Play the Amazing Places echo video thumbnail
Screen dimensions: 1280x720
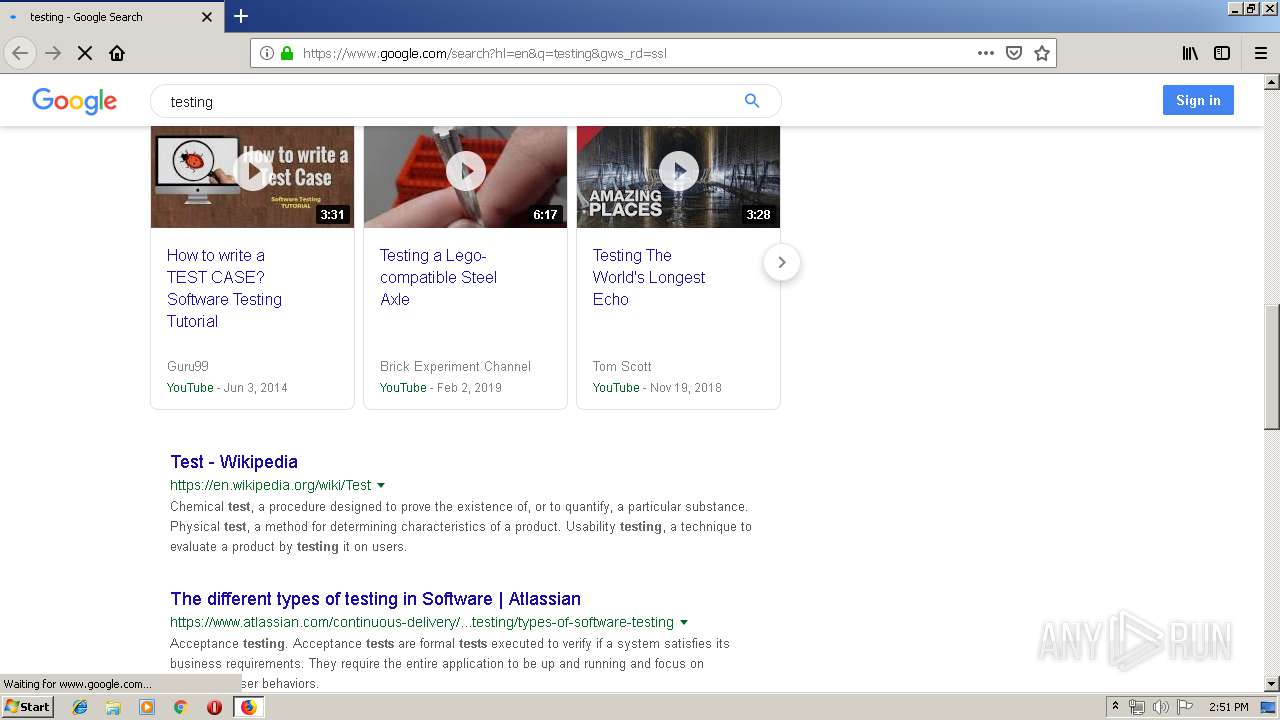678,172
